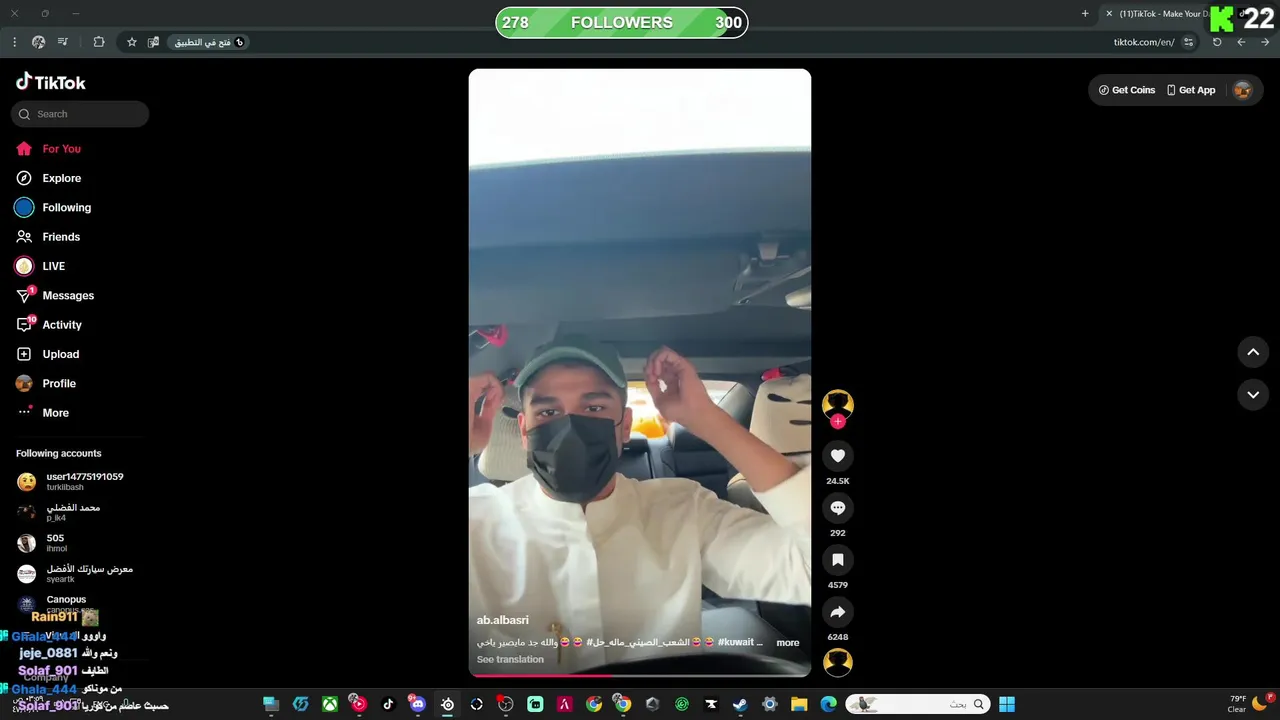The height and width of the screenshot is (720, 1280).
Task: Open Windows Start menu
Action: (1007, 704)
